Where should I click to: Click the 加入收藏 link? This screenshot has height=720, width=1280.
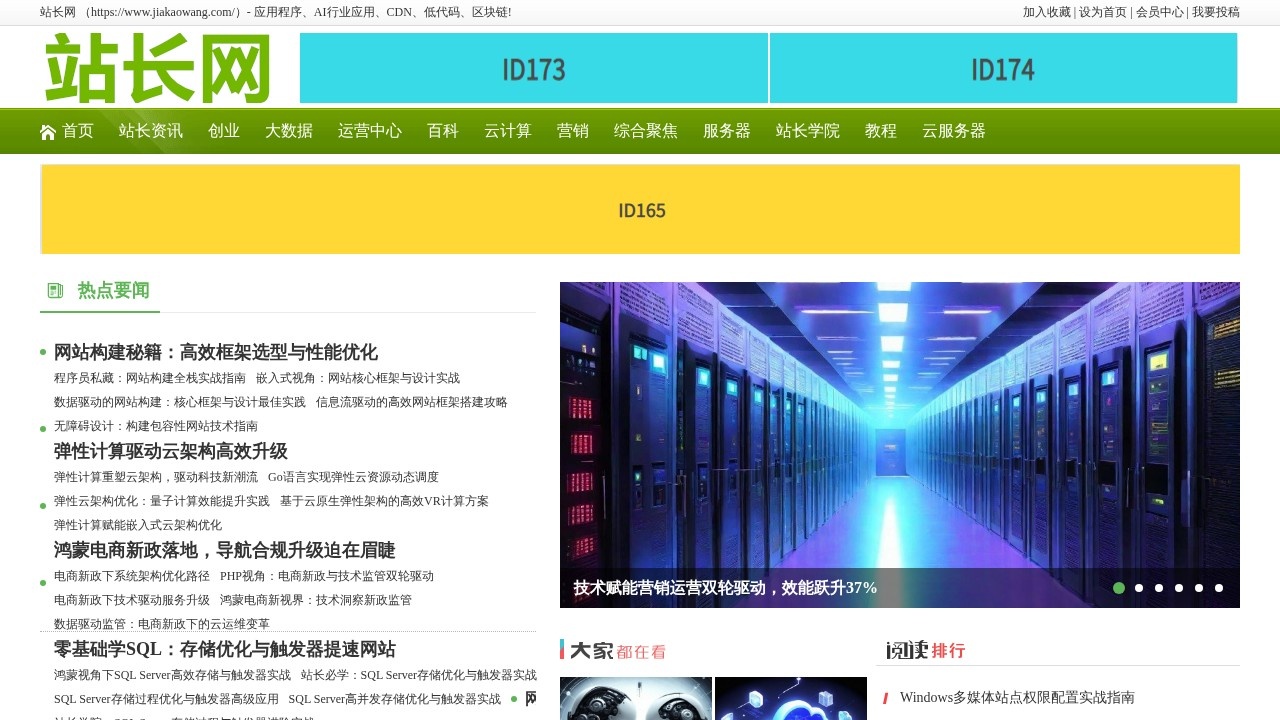1047,12
